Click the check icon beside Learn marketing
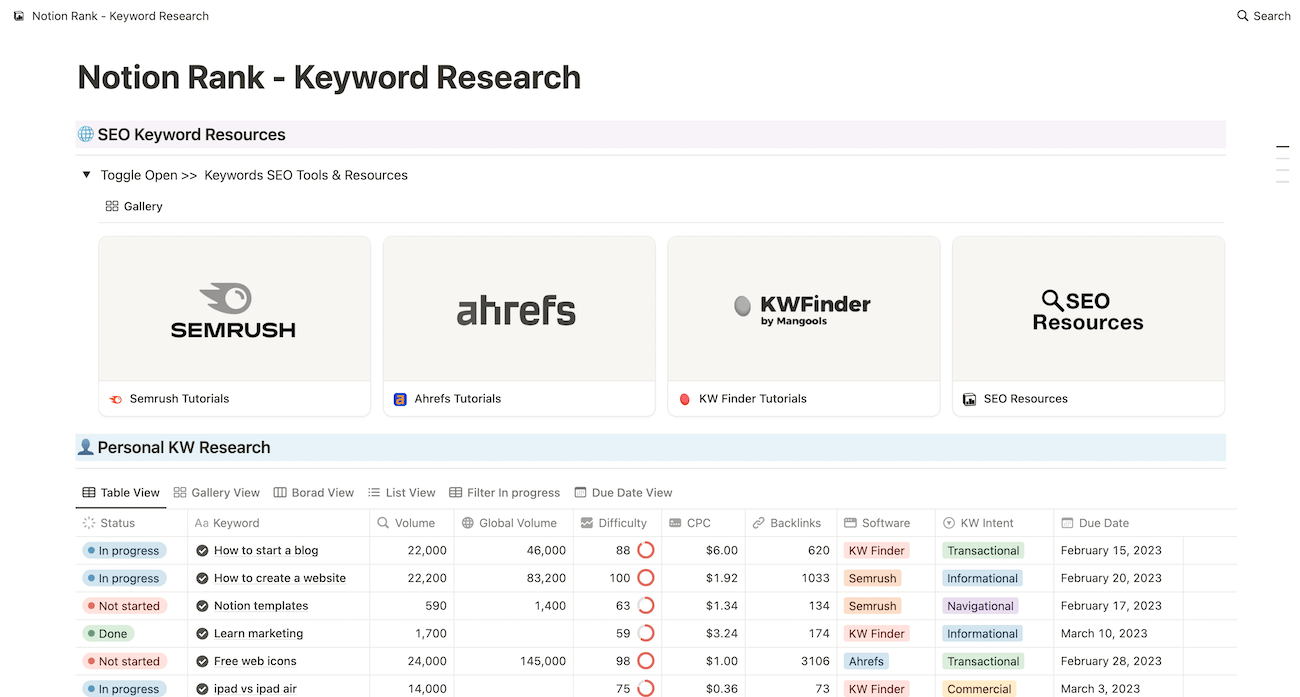Viewport: 1300px width, 697px height. tap(202, 634)
